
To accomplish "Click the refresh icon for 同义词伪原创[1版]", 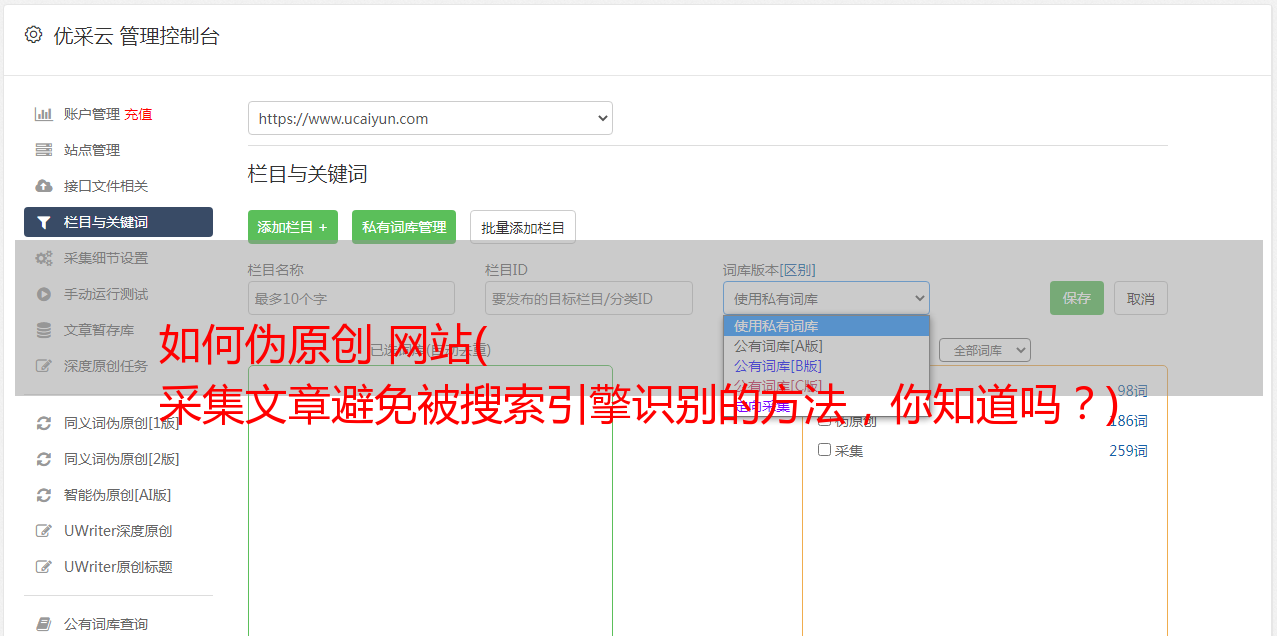I will point(44,423).
